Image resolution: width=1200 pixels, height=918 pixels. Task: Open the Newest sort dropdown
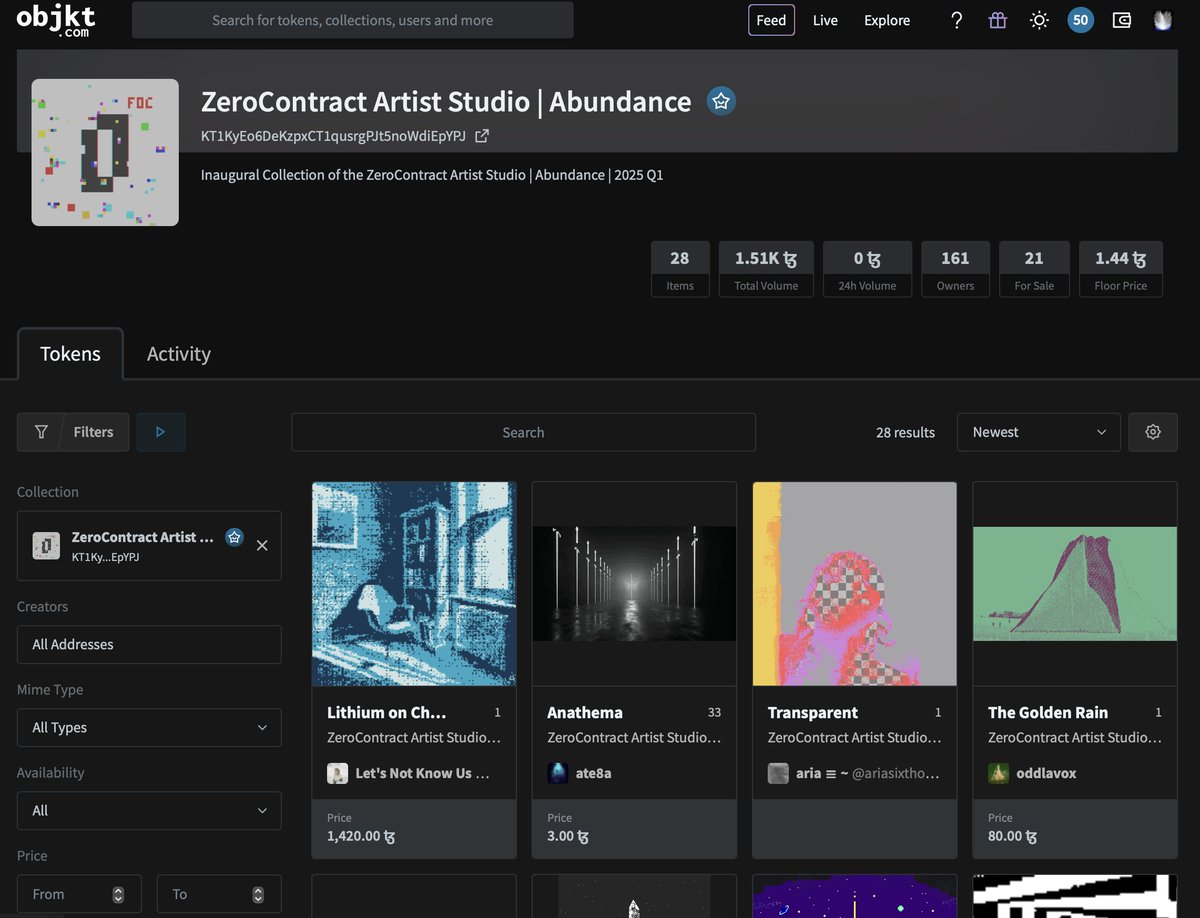(1039, 432)
